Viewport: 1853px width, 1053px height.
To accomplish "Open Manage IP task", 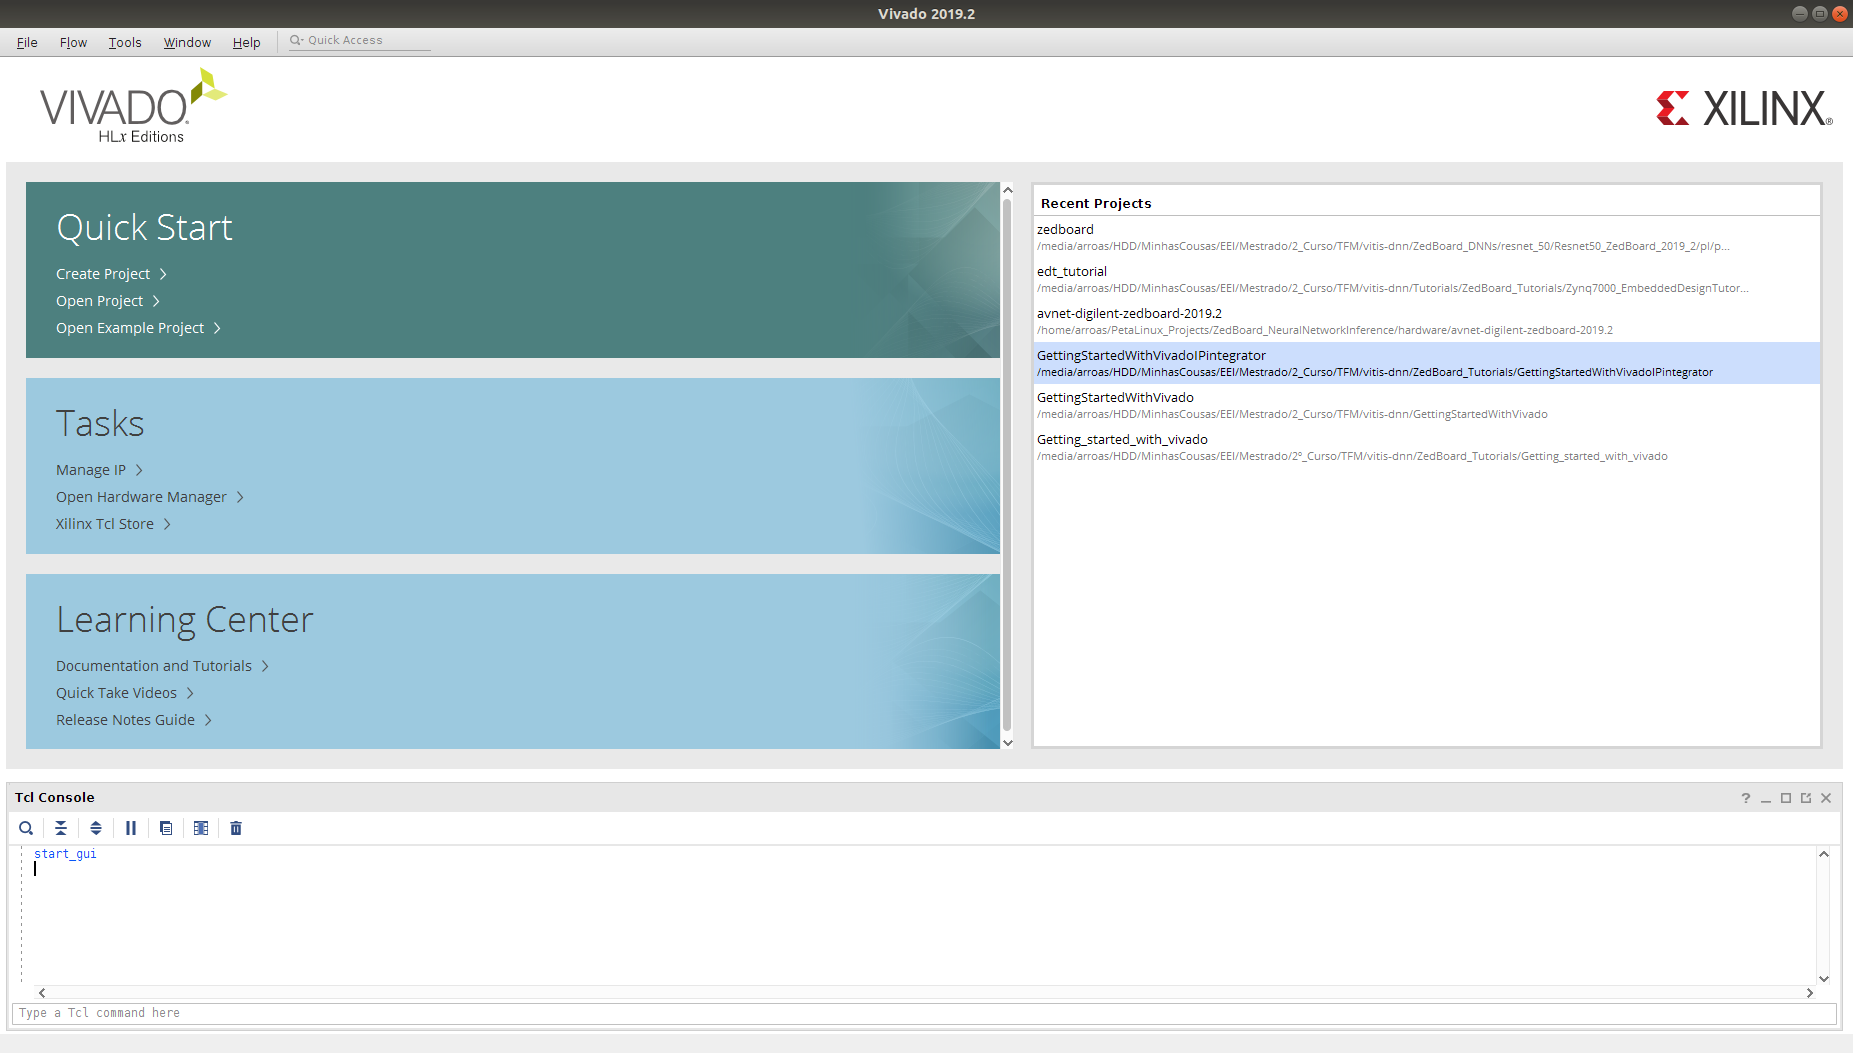I will point(91,470).
